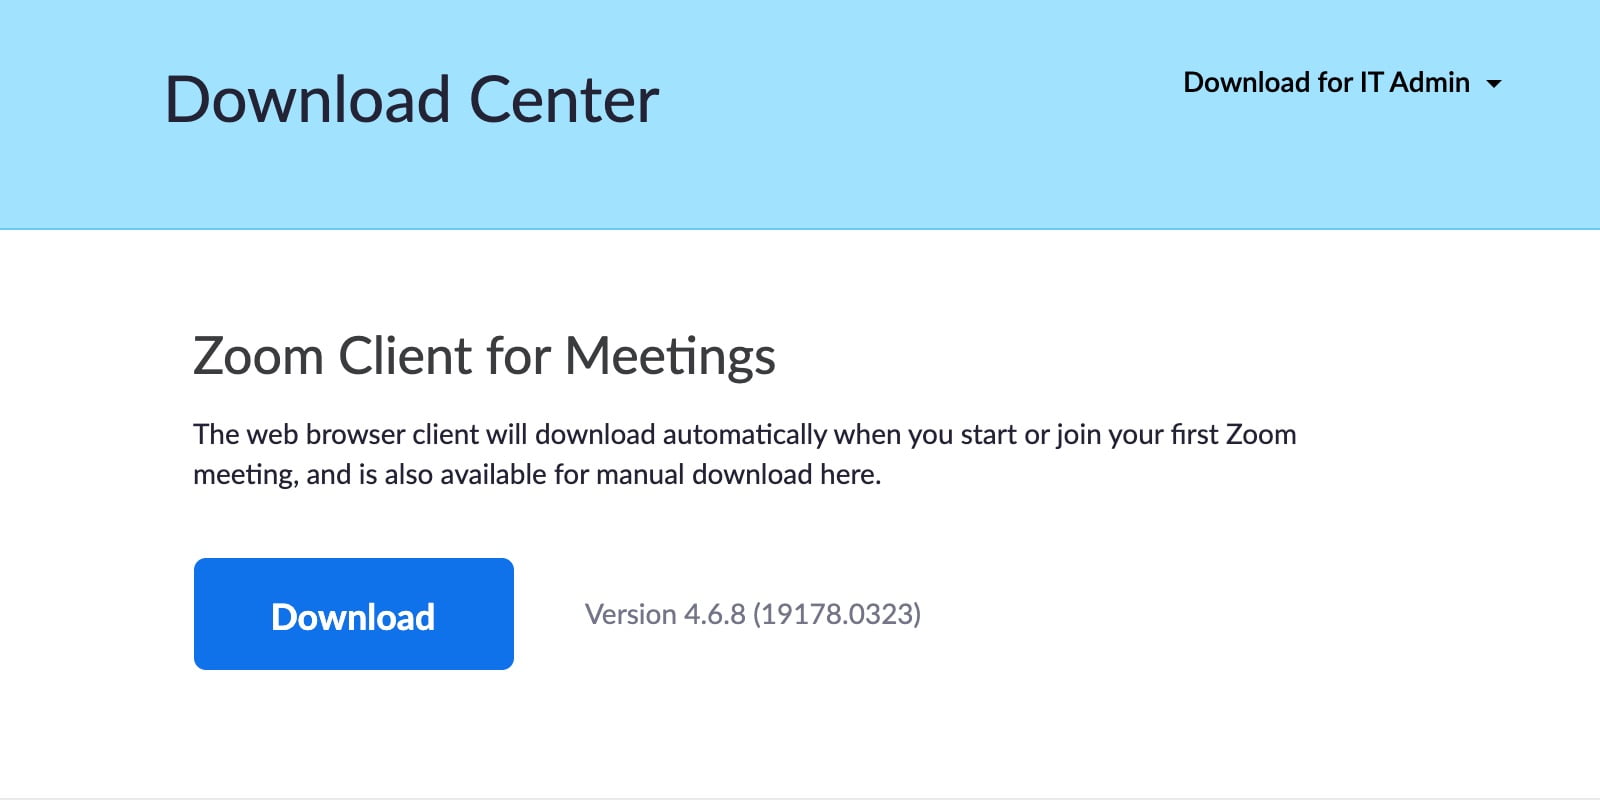
Task: Click the word 'Center' in page title
Action: (x=564, y=100)
